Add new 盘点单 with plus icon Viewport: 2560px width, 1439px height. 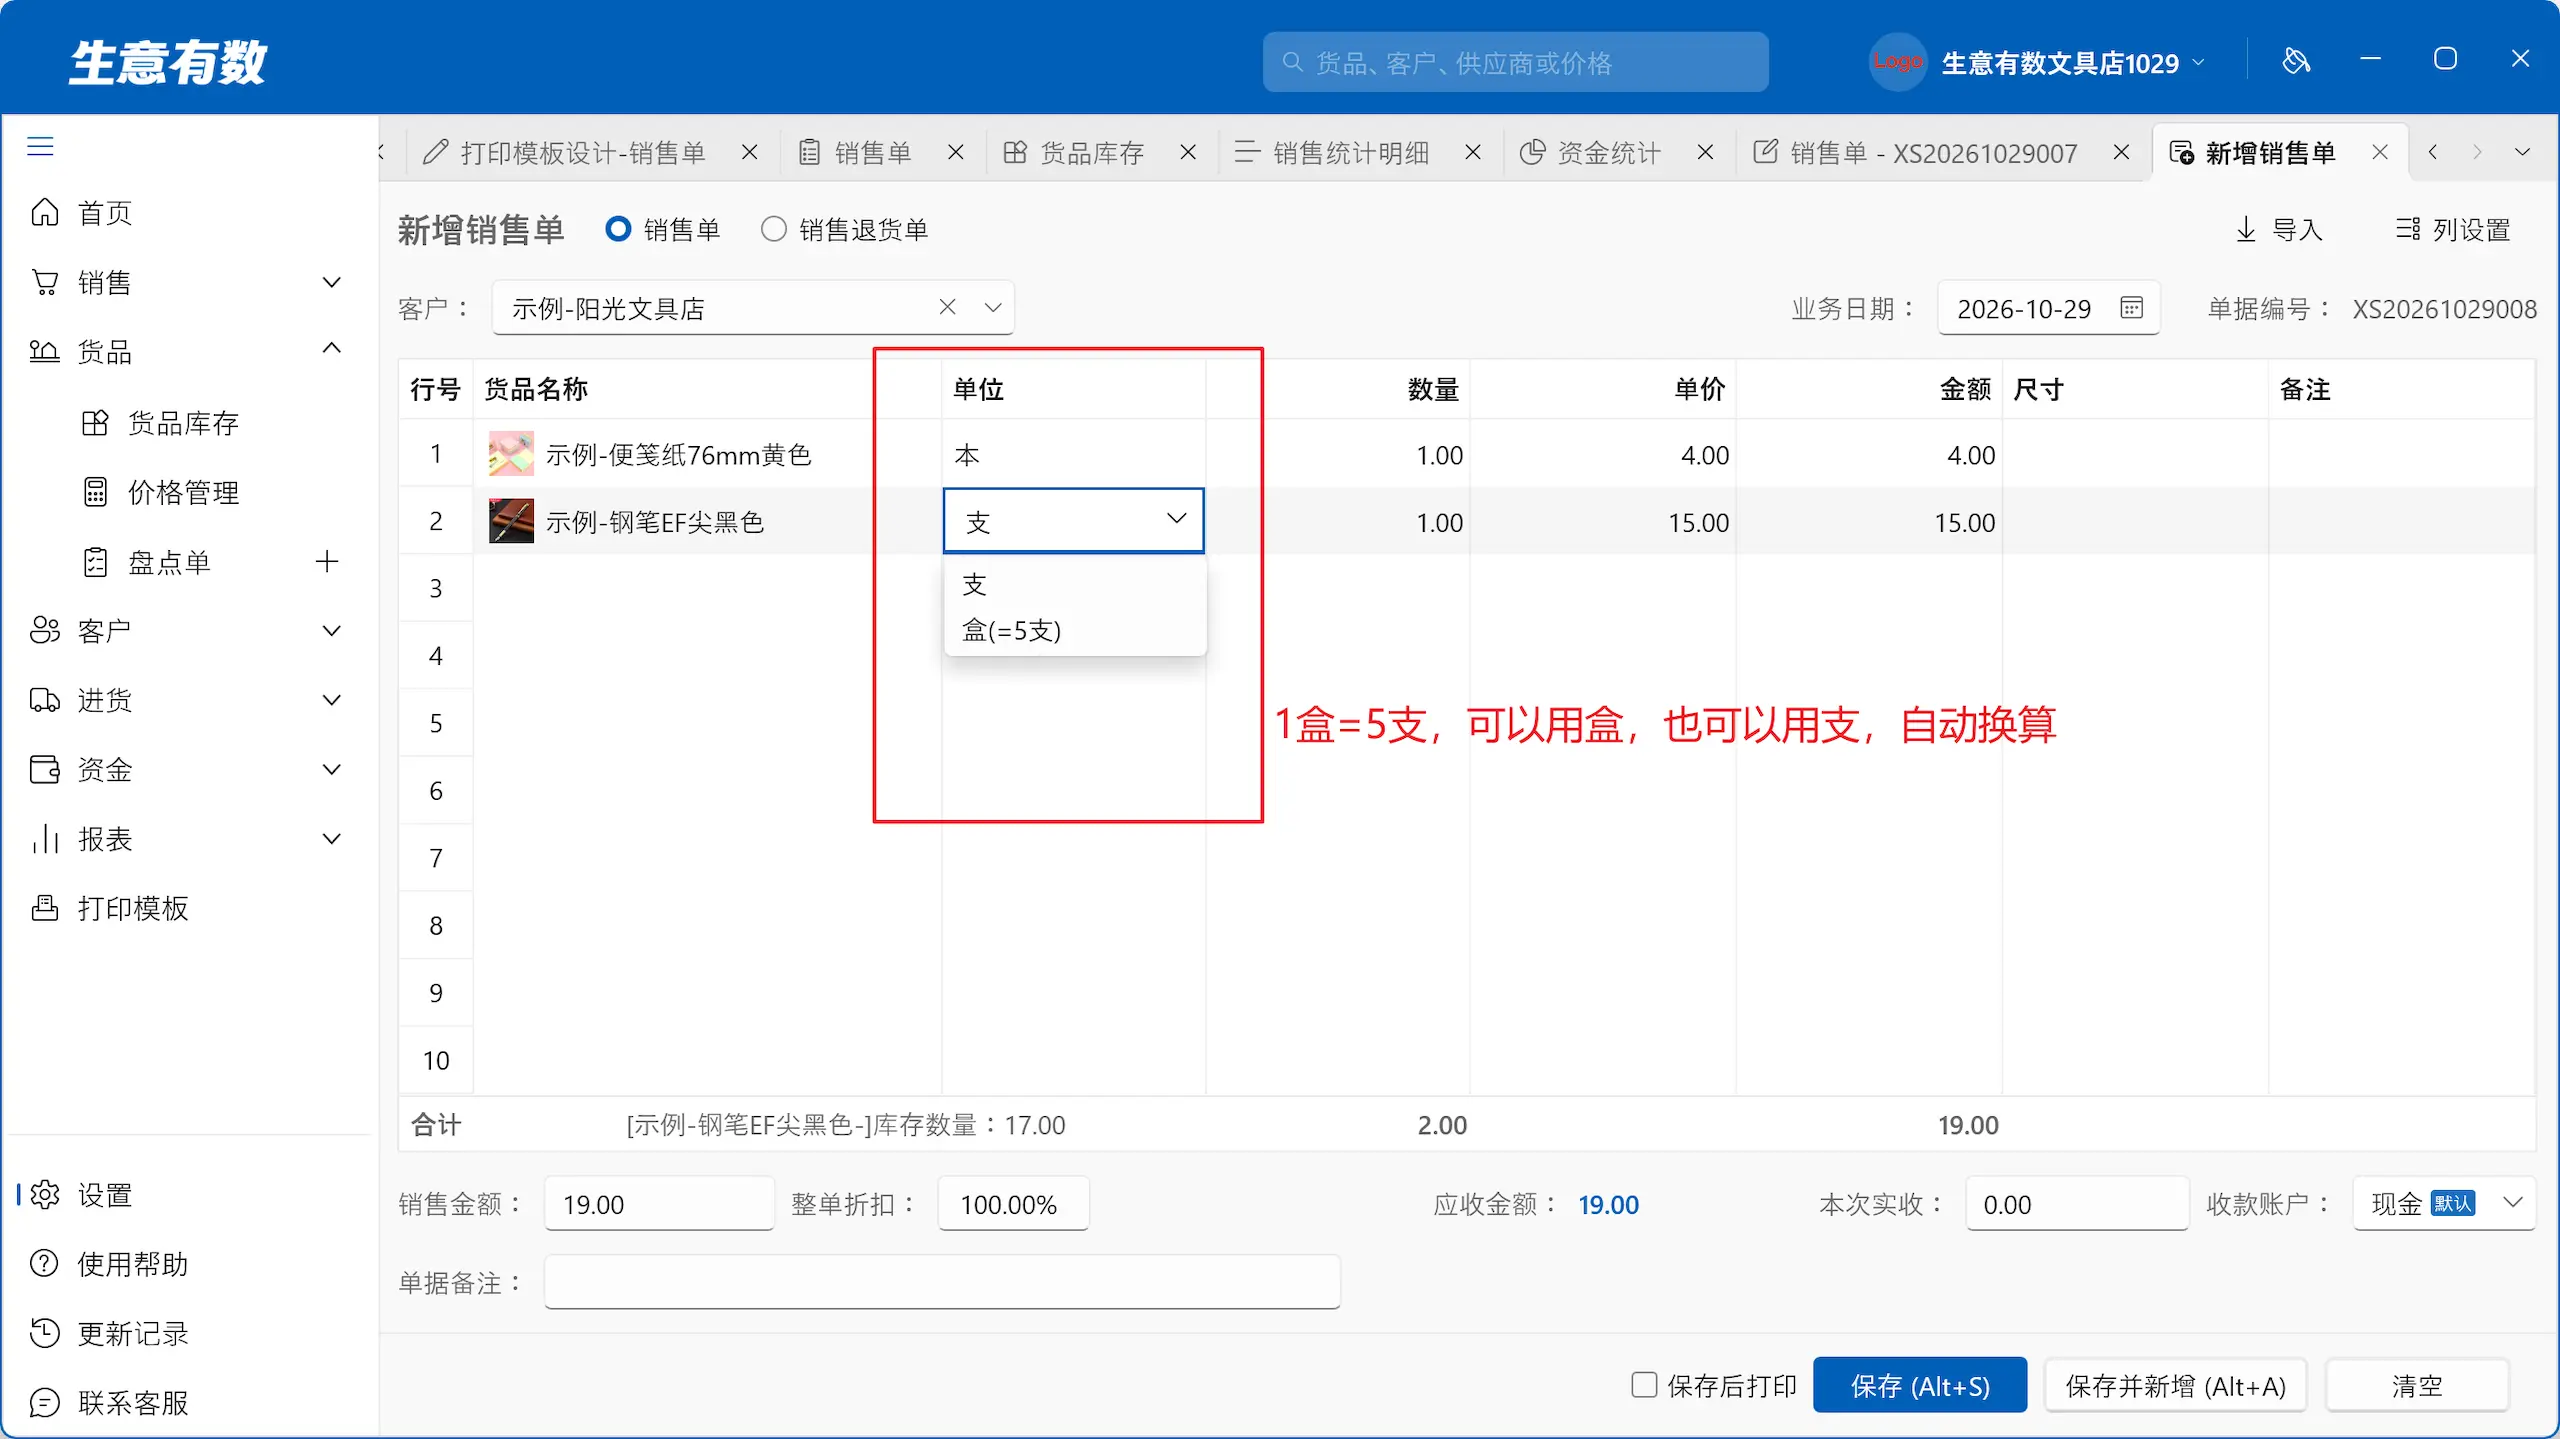tap(327, 562)
